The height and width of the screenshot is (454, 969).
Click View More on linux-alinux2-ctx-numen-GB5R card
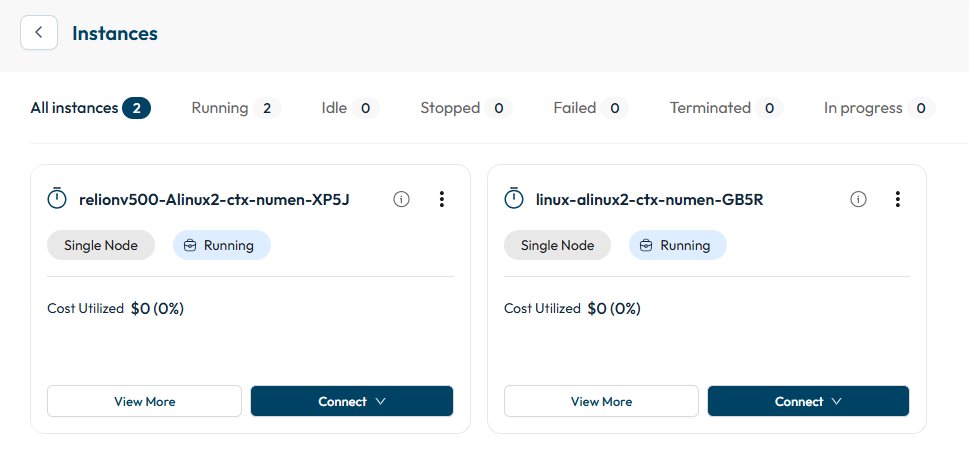click(x=601, y=401)
